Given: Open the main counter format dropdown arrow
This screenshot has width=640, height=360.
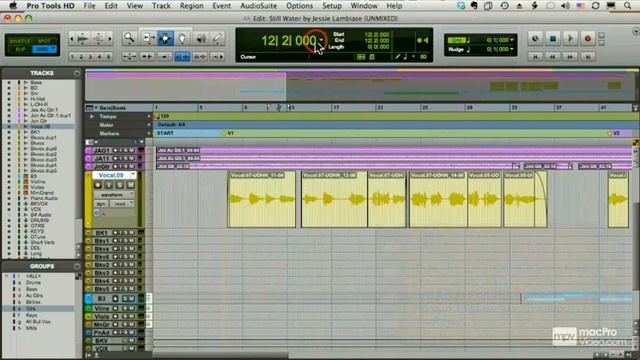Looking at the screenshot, I should (x=321, y=40).
